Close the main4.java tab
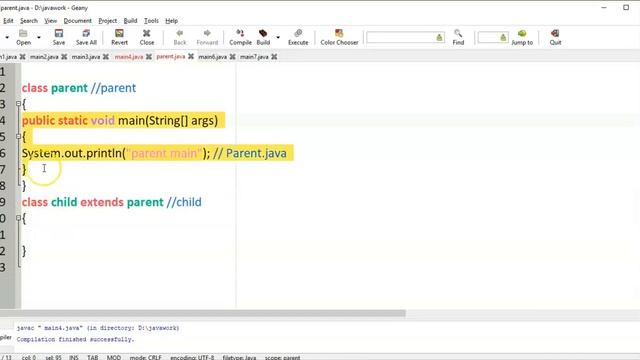640x360 pixels. click(x=149, y=57)
